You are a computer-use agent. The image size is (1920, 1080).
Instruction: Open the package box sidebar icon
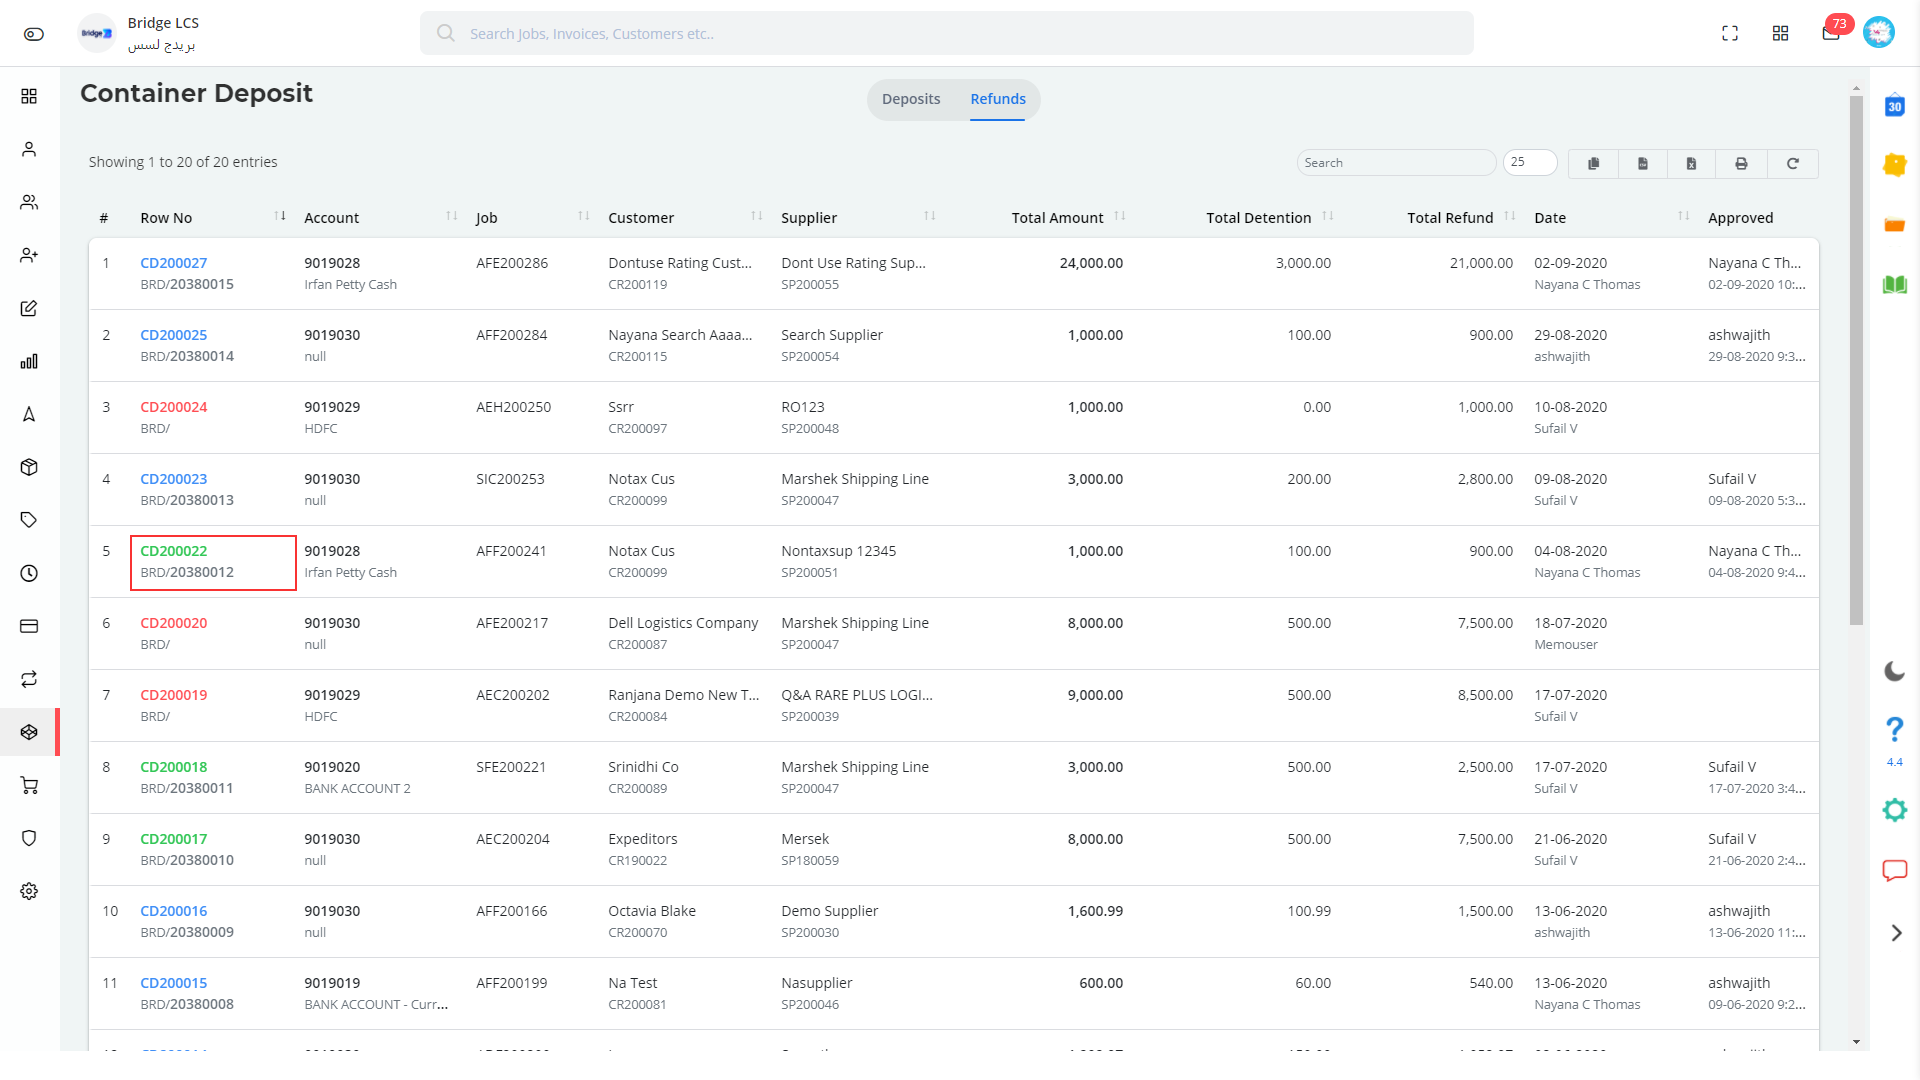tap(29, 467)
